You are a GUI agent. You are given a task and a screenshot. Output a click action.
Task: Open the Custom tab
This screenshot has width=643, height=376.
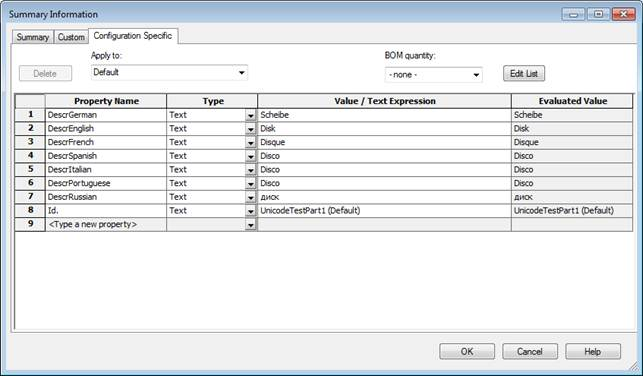click(x=71, y=37)
